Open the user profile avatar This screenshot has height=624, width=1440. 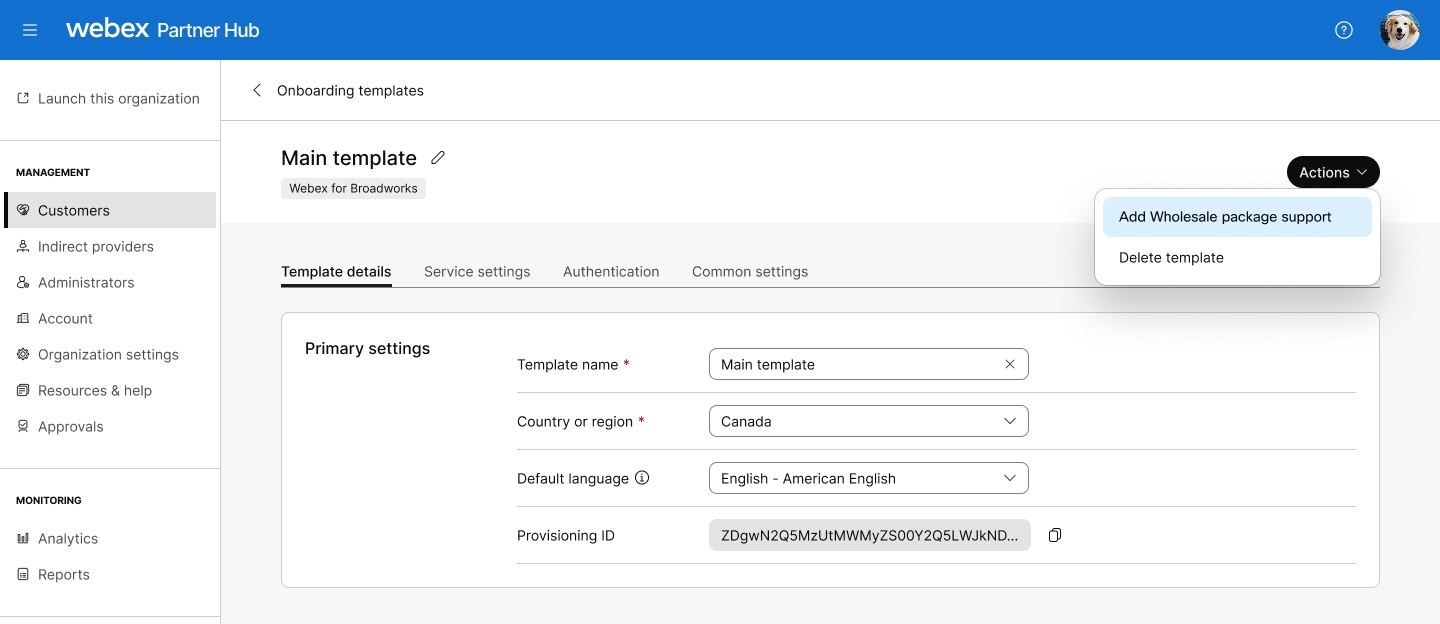(x=1400, y=30)
